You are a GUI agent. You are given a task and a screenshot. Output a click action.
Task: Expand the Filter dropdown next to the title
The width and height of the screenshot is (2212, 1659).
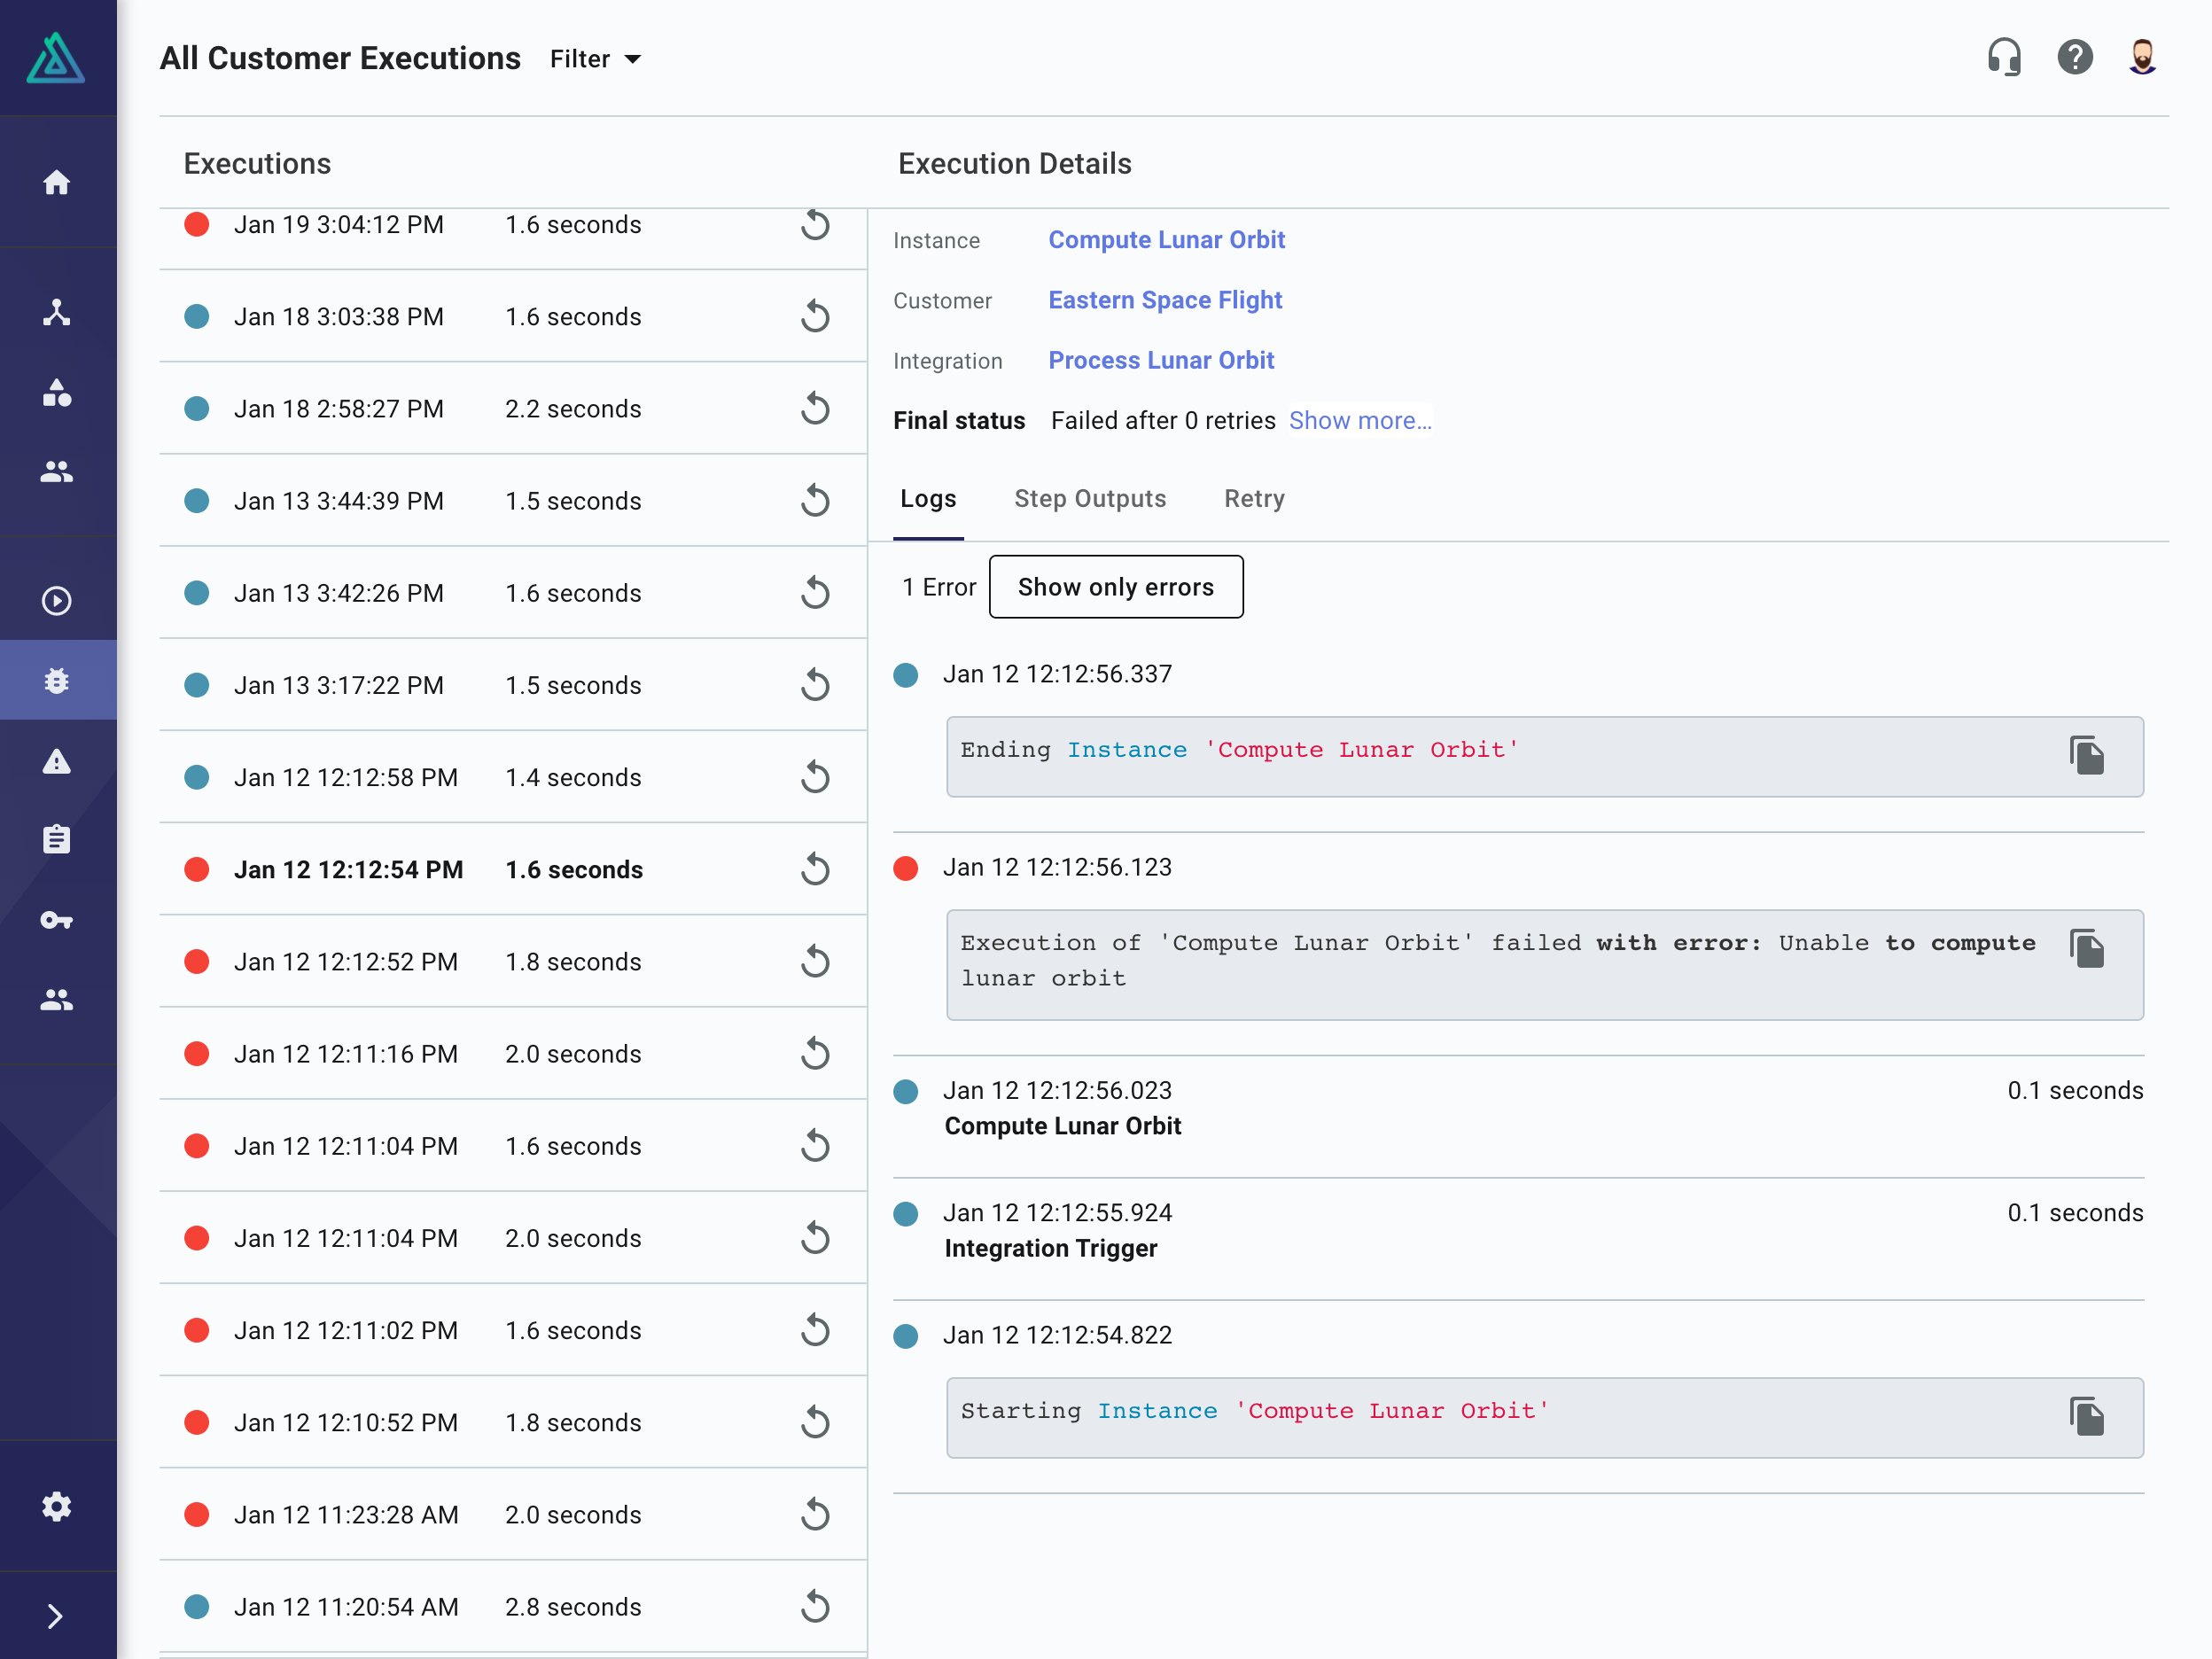coord(595,58)
